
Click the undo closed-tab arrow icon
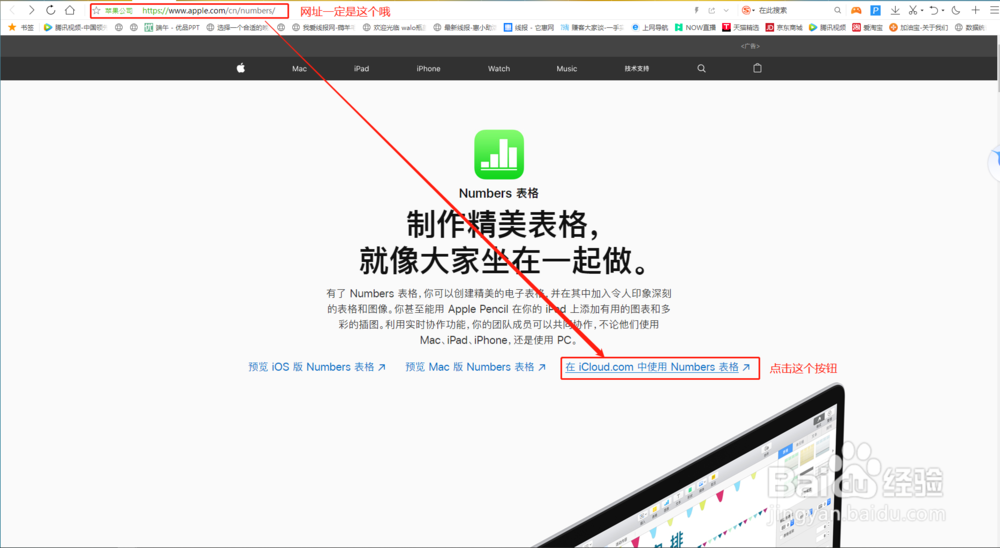(x=934, y=10)
